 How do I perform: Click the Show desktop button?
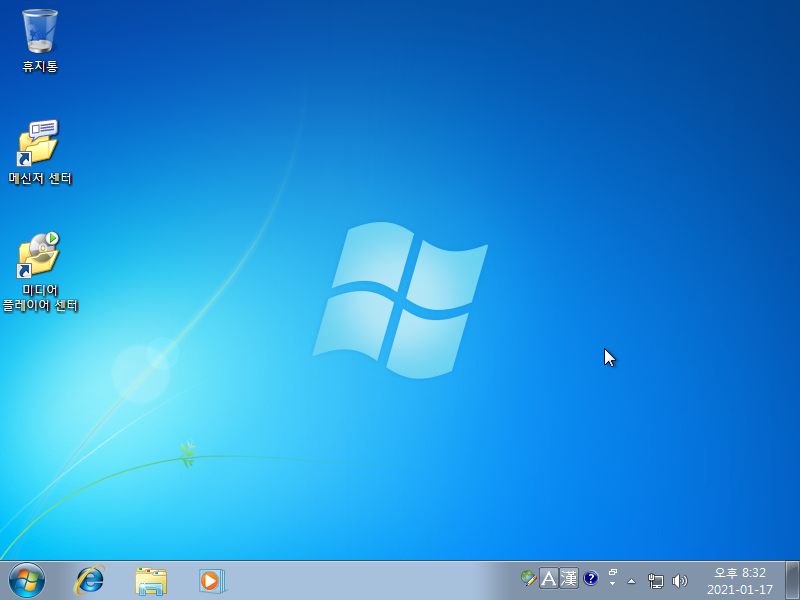[x=792, y=581]
